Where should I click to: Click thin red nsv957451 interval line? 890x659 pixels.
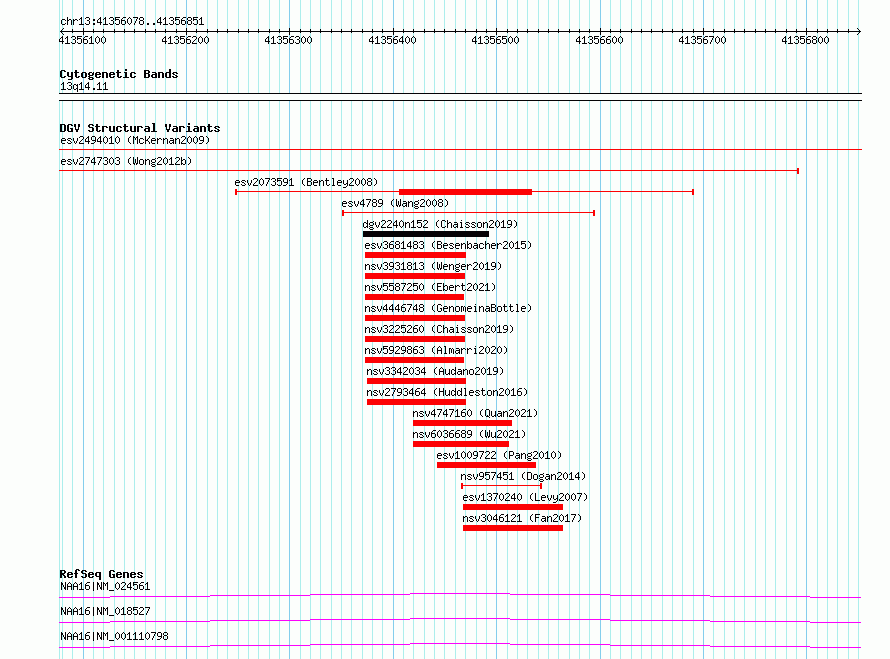click(x=501, y=486)
